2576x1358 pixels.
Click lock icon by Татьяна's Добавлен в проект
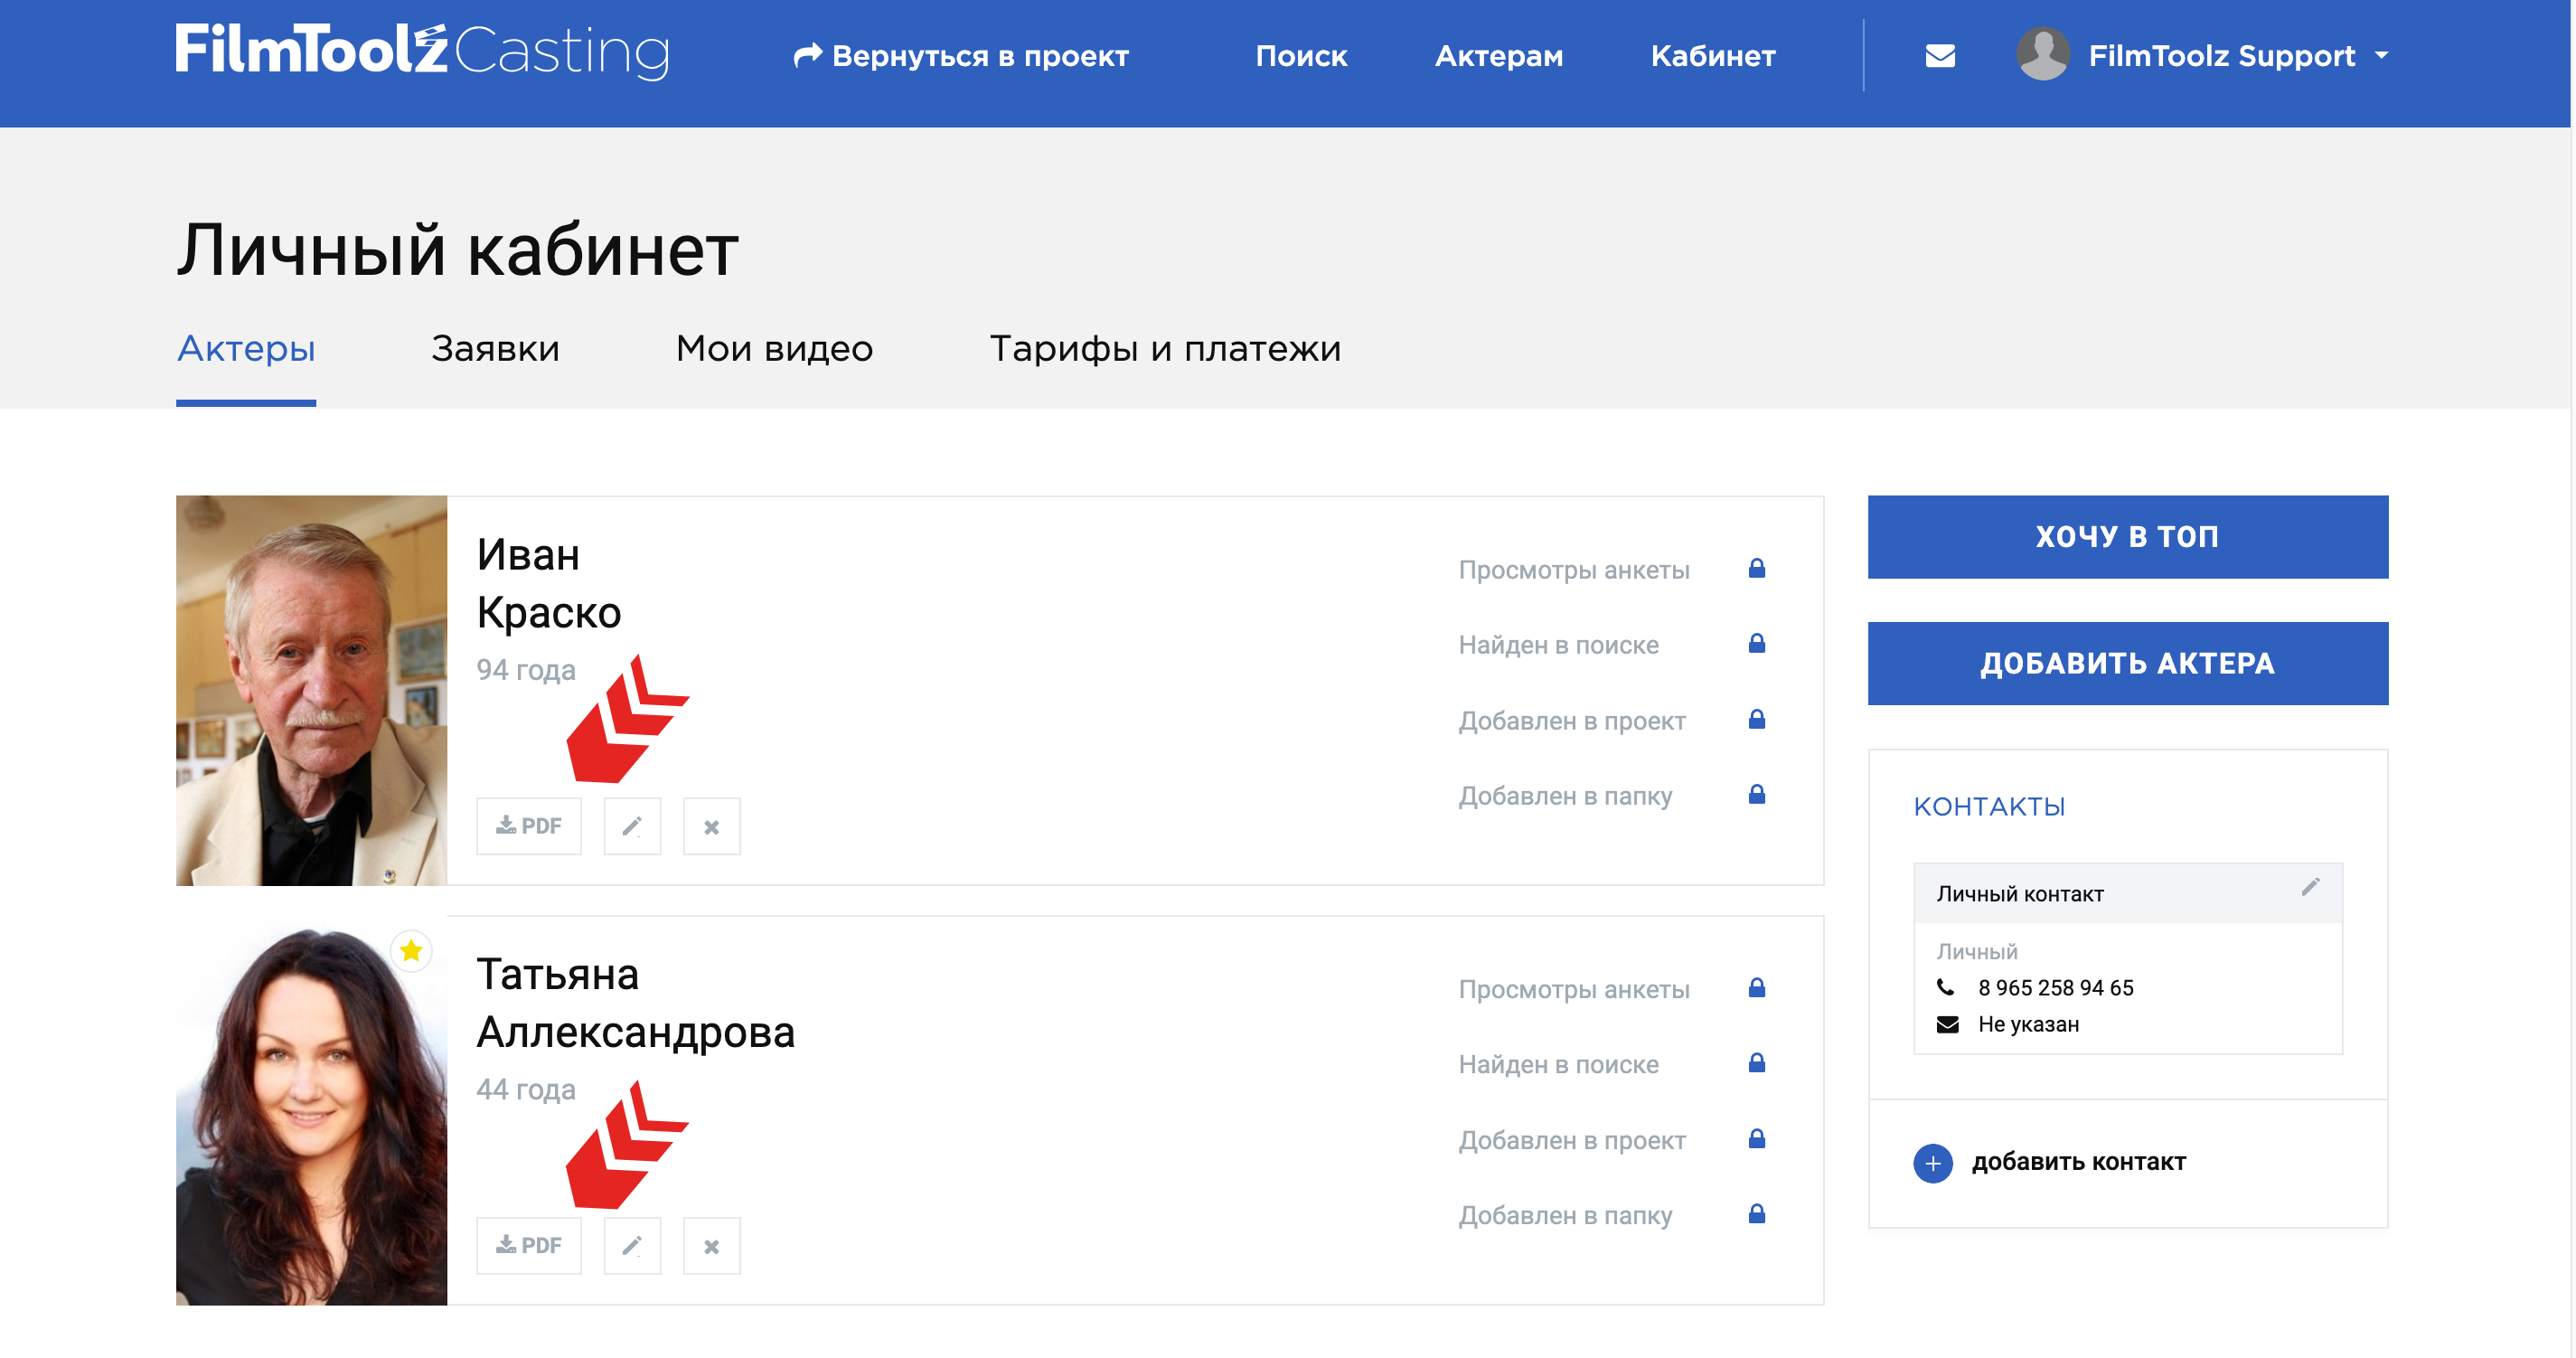click(1757, 1139)
